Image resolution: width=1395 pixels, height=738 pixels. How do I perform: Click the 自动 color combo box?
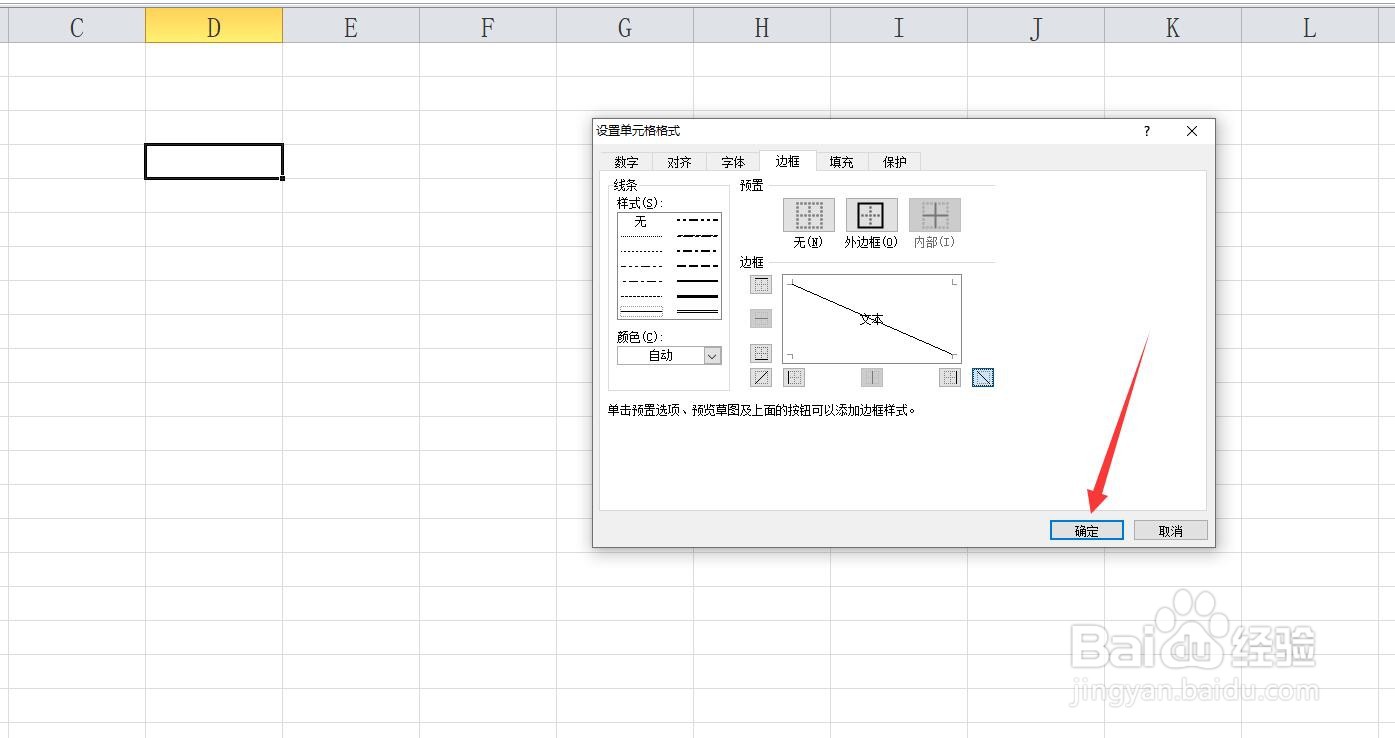(669, 356)
